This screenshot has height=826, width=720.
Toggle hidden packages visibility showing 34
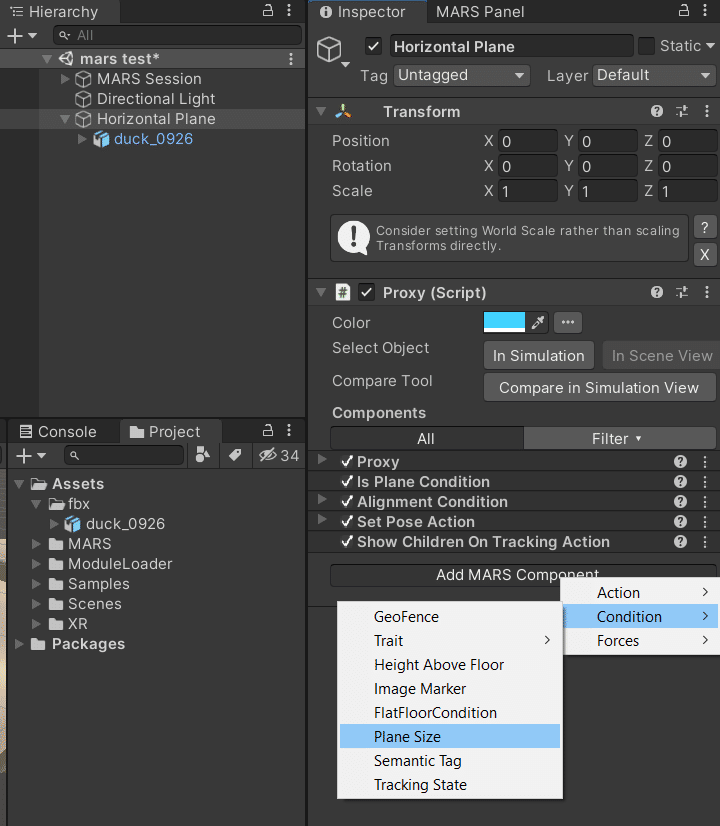[x=279, y=455]
